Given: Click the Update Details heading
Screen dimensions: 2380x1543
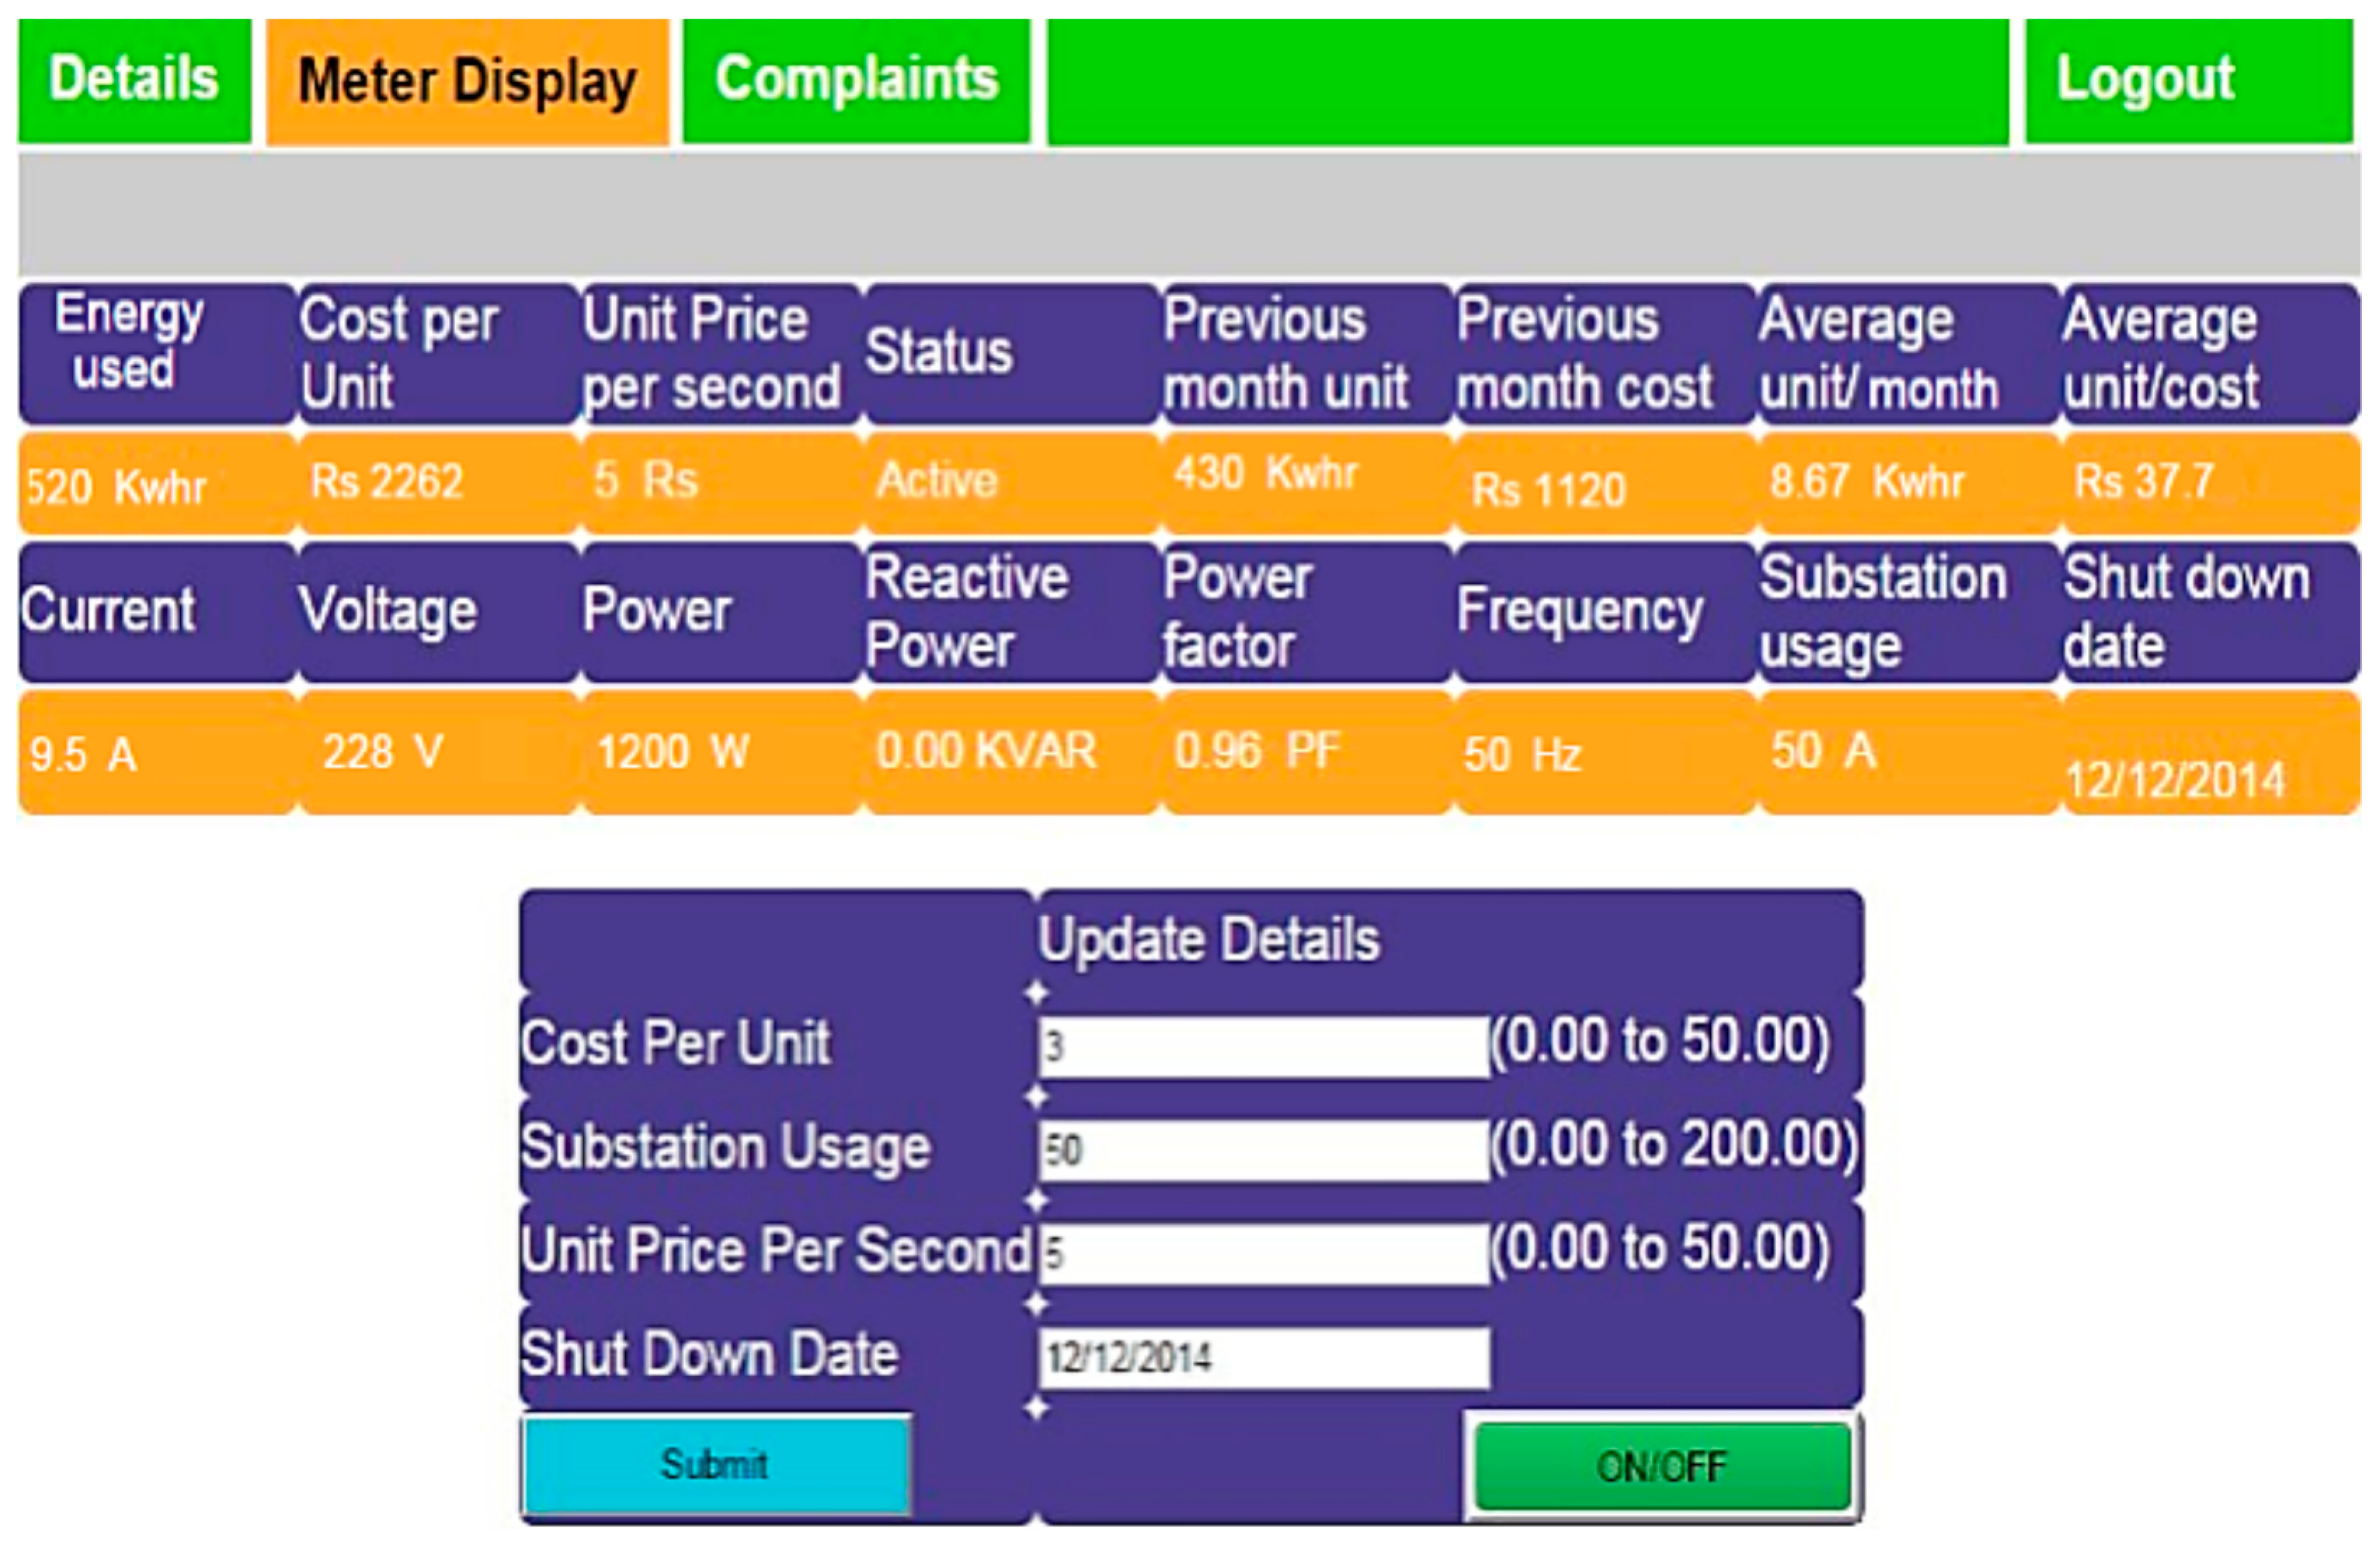Looking at the screenshot, I should tap(1209, 939).
